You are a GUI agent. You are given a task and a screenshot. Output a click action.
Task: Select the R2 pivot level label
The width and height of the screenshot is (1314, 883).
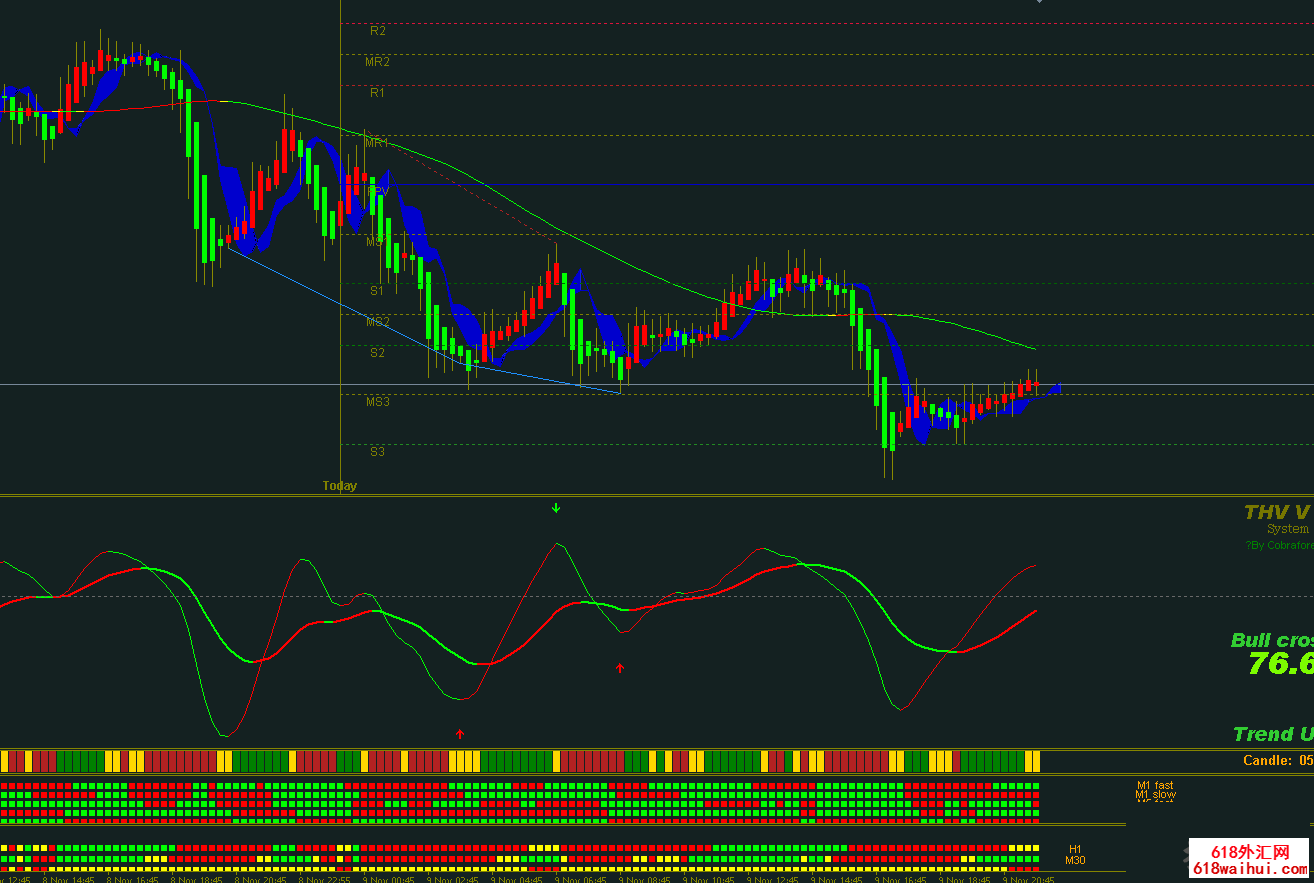click(x=377, y=31)
